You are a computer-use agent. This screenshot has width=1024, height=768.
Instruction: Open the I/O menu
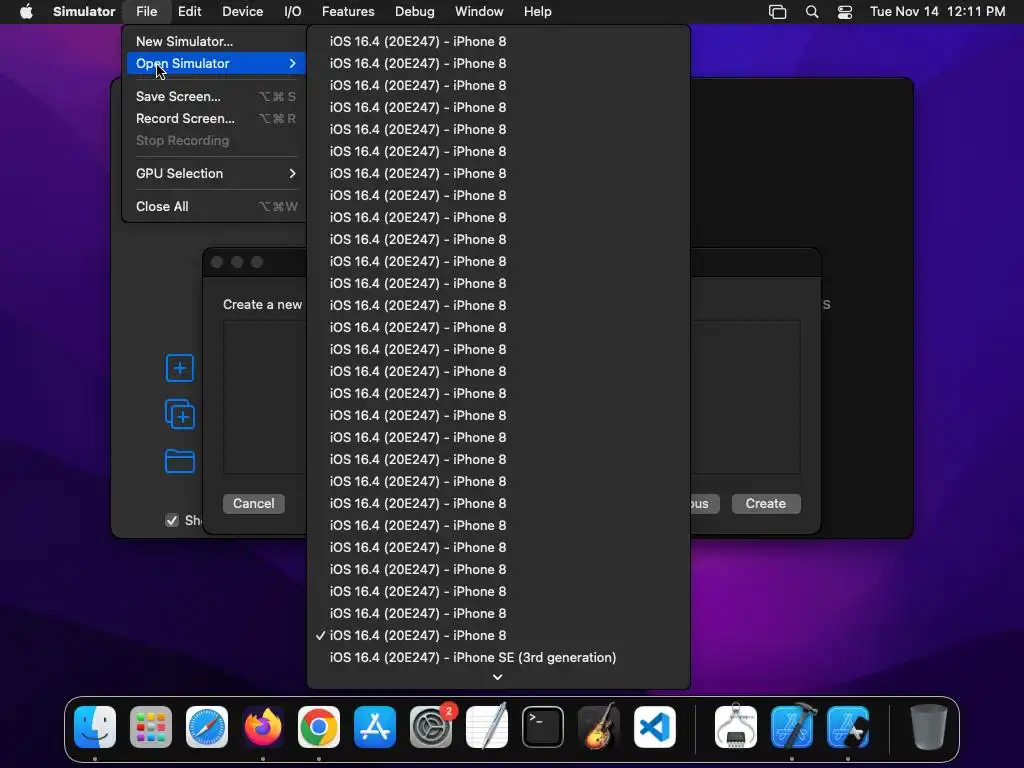point(293,12)
